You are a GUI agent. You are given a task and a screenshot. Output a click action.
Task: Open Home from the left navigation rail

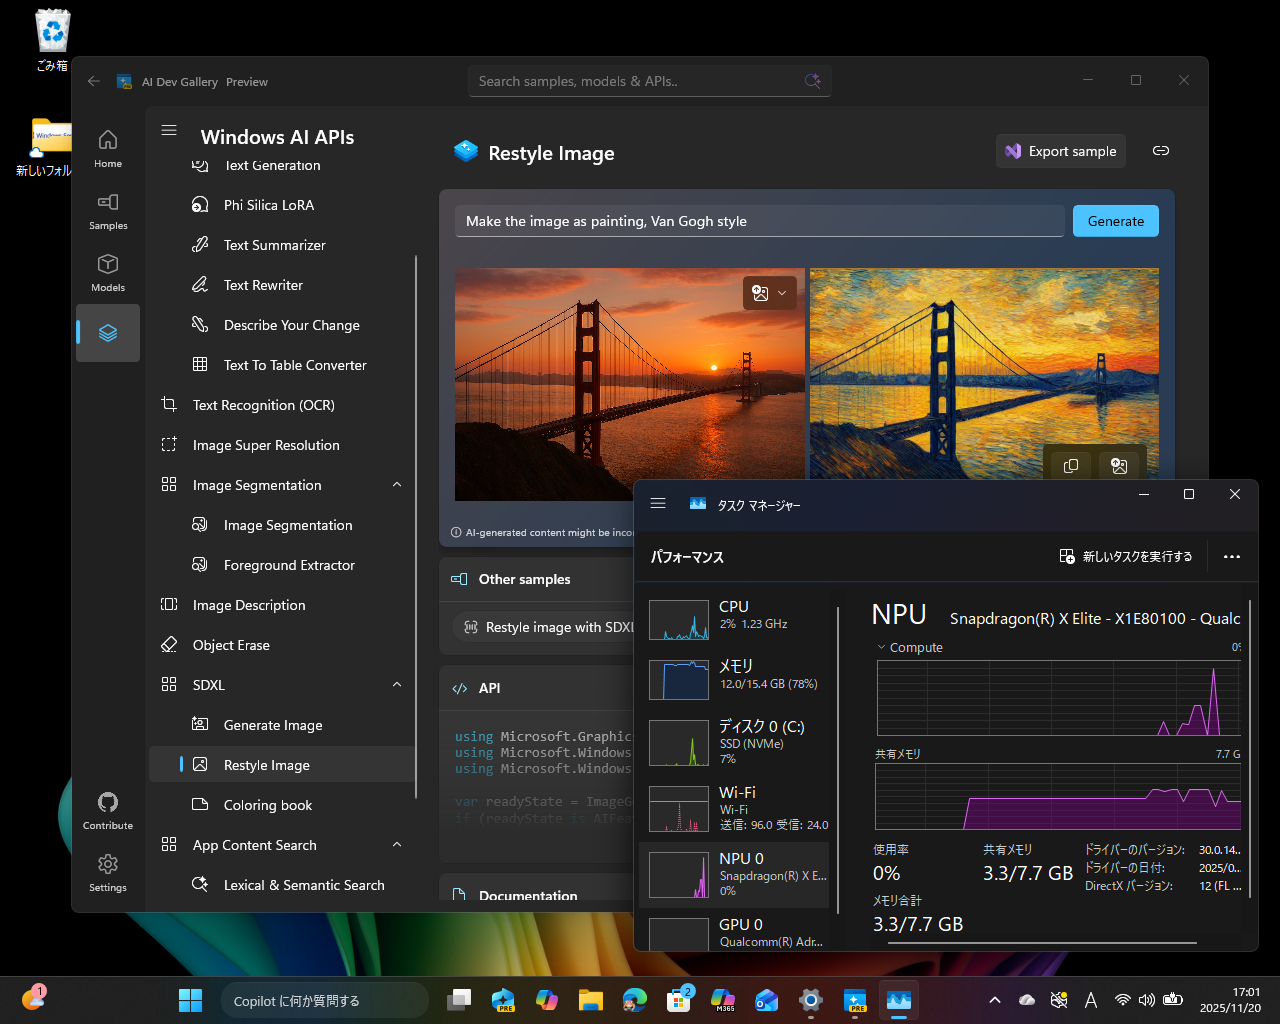coord(107,146)
